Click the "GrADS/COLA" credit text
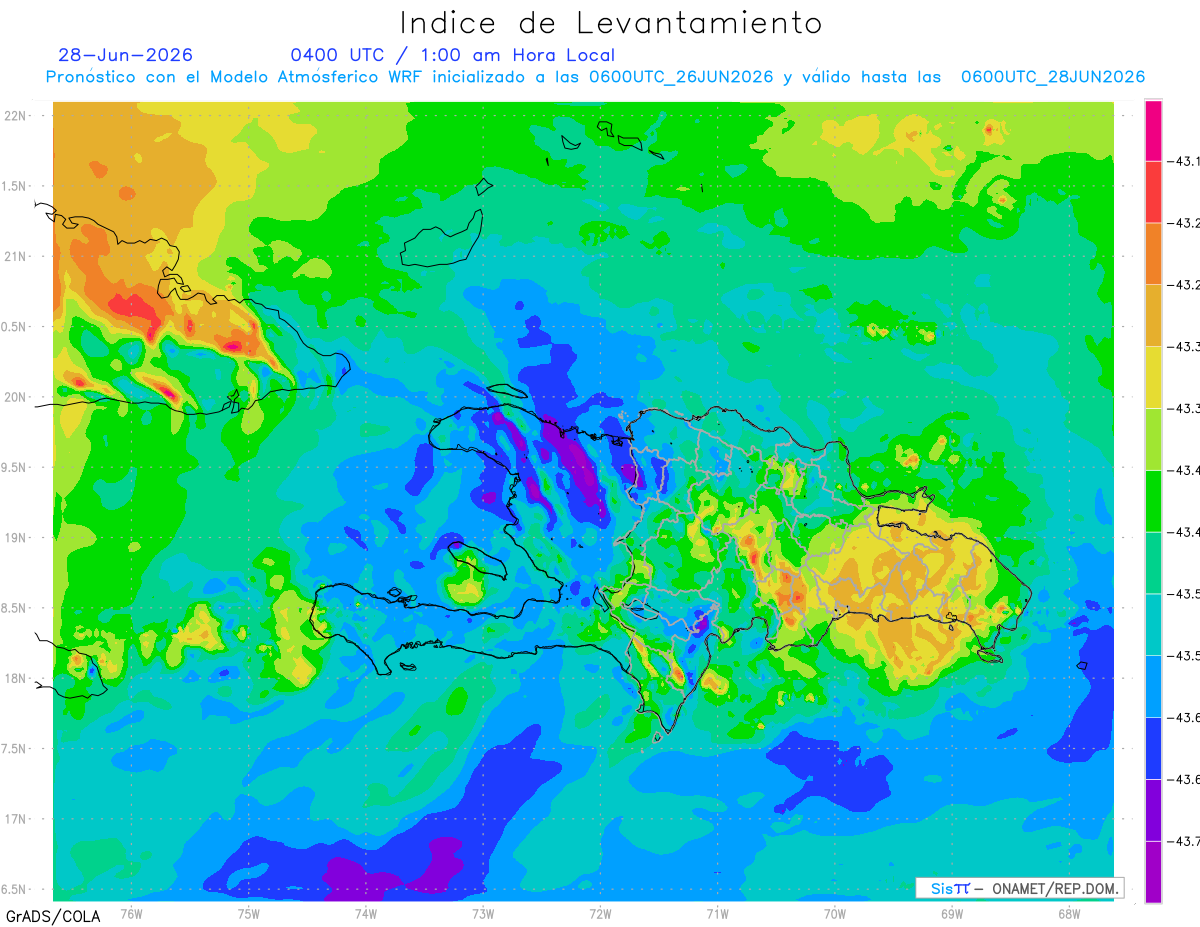1200x927 pixels. [52, 916]
